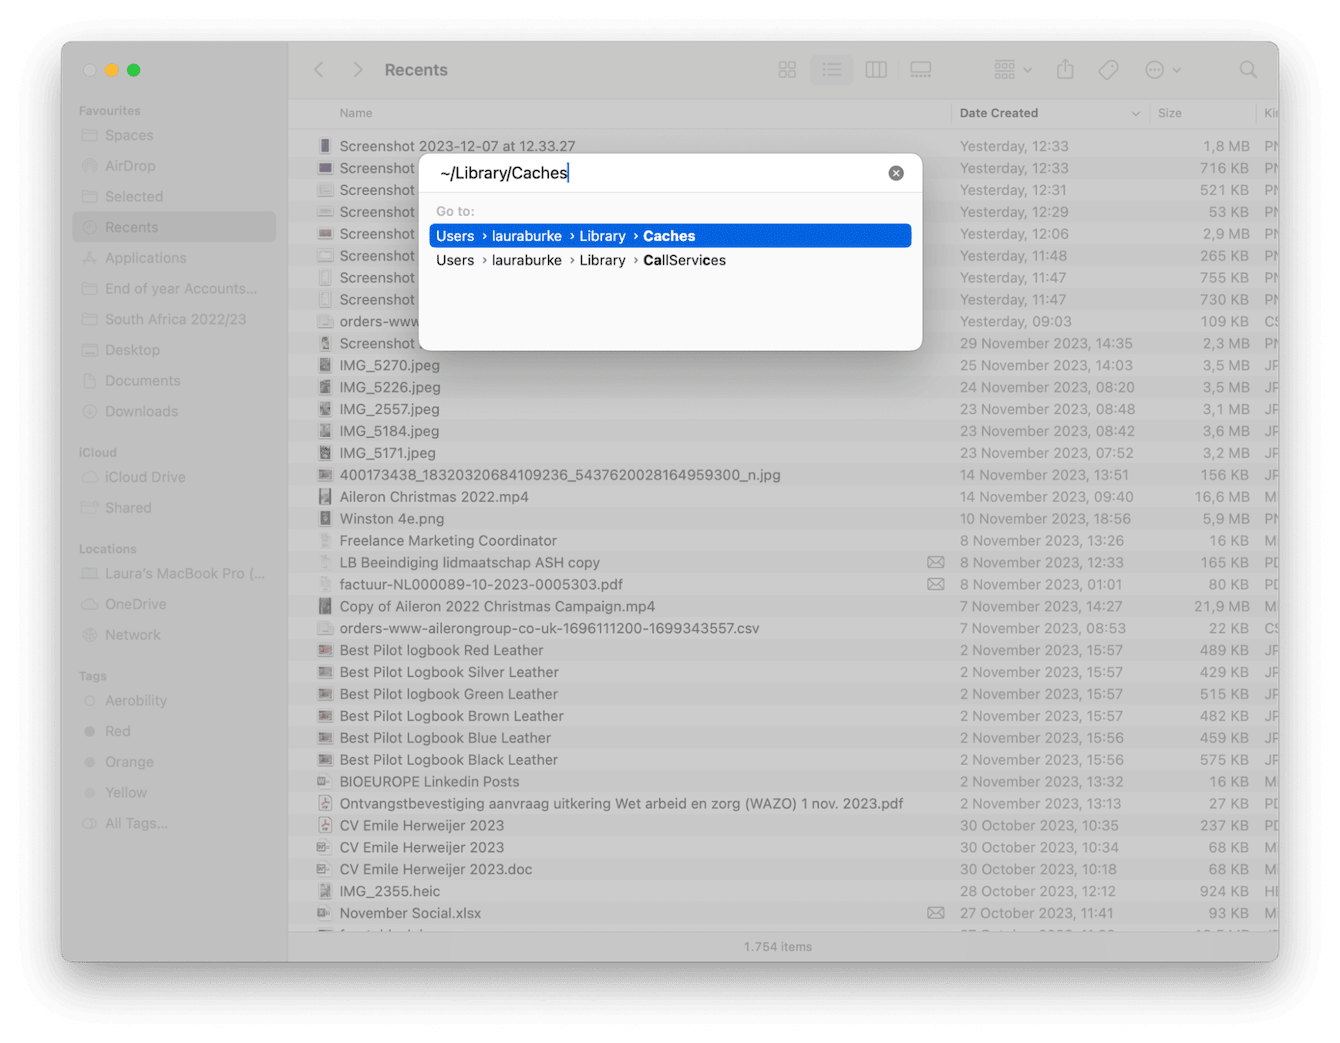The width and height of the screenshot is (1340, 1043).
Task: Open the Share menu icon
Action: (1064, 69)
